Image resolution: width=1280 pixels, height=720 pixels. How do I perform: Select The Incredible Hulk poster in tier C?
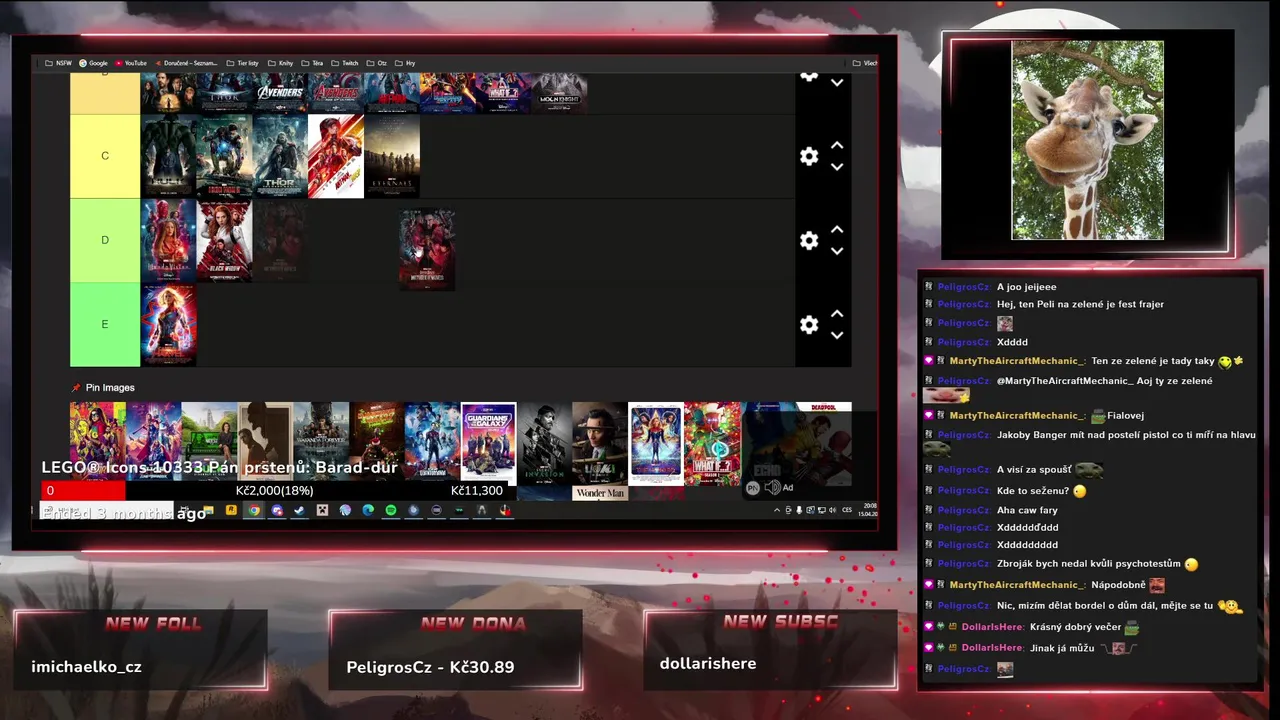click(168, 156)
